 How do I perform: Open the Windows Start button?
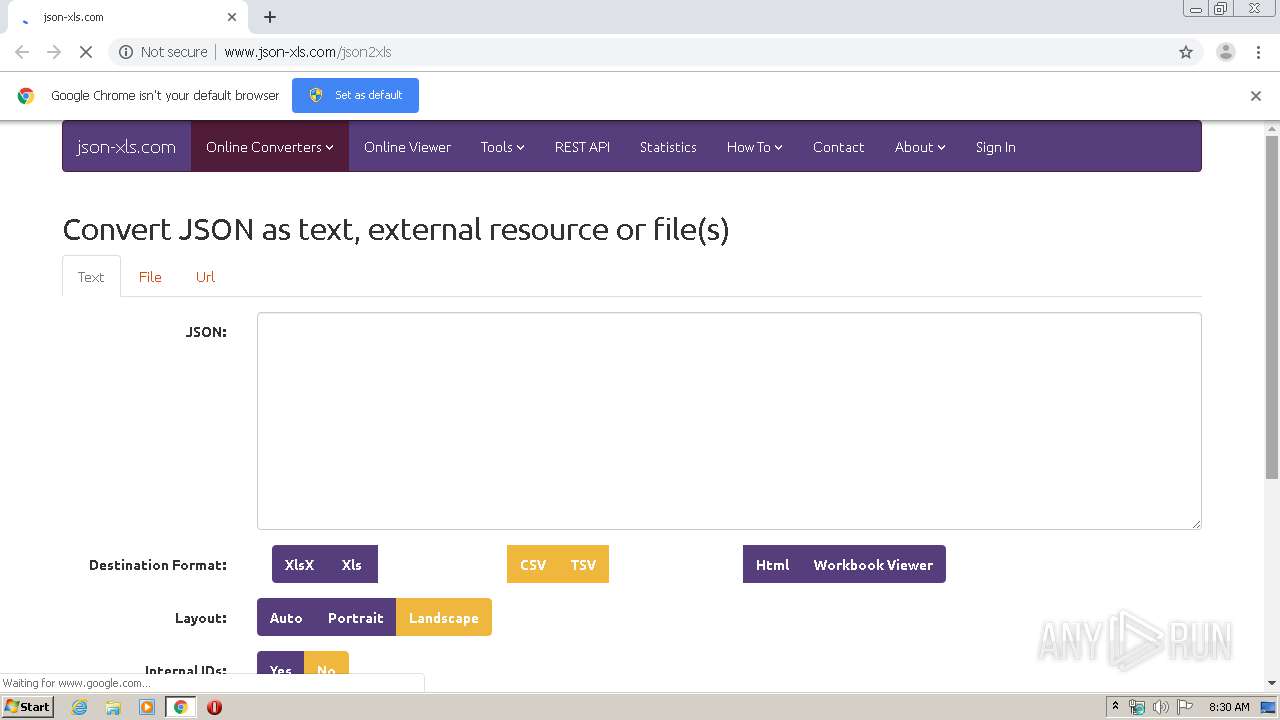coord(27,707)
